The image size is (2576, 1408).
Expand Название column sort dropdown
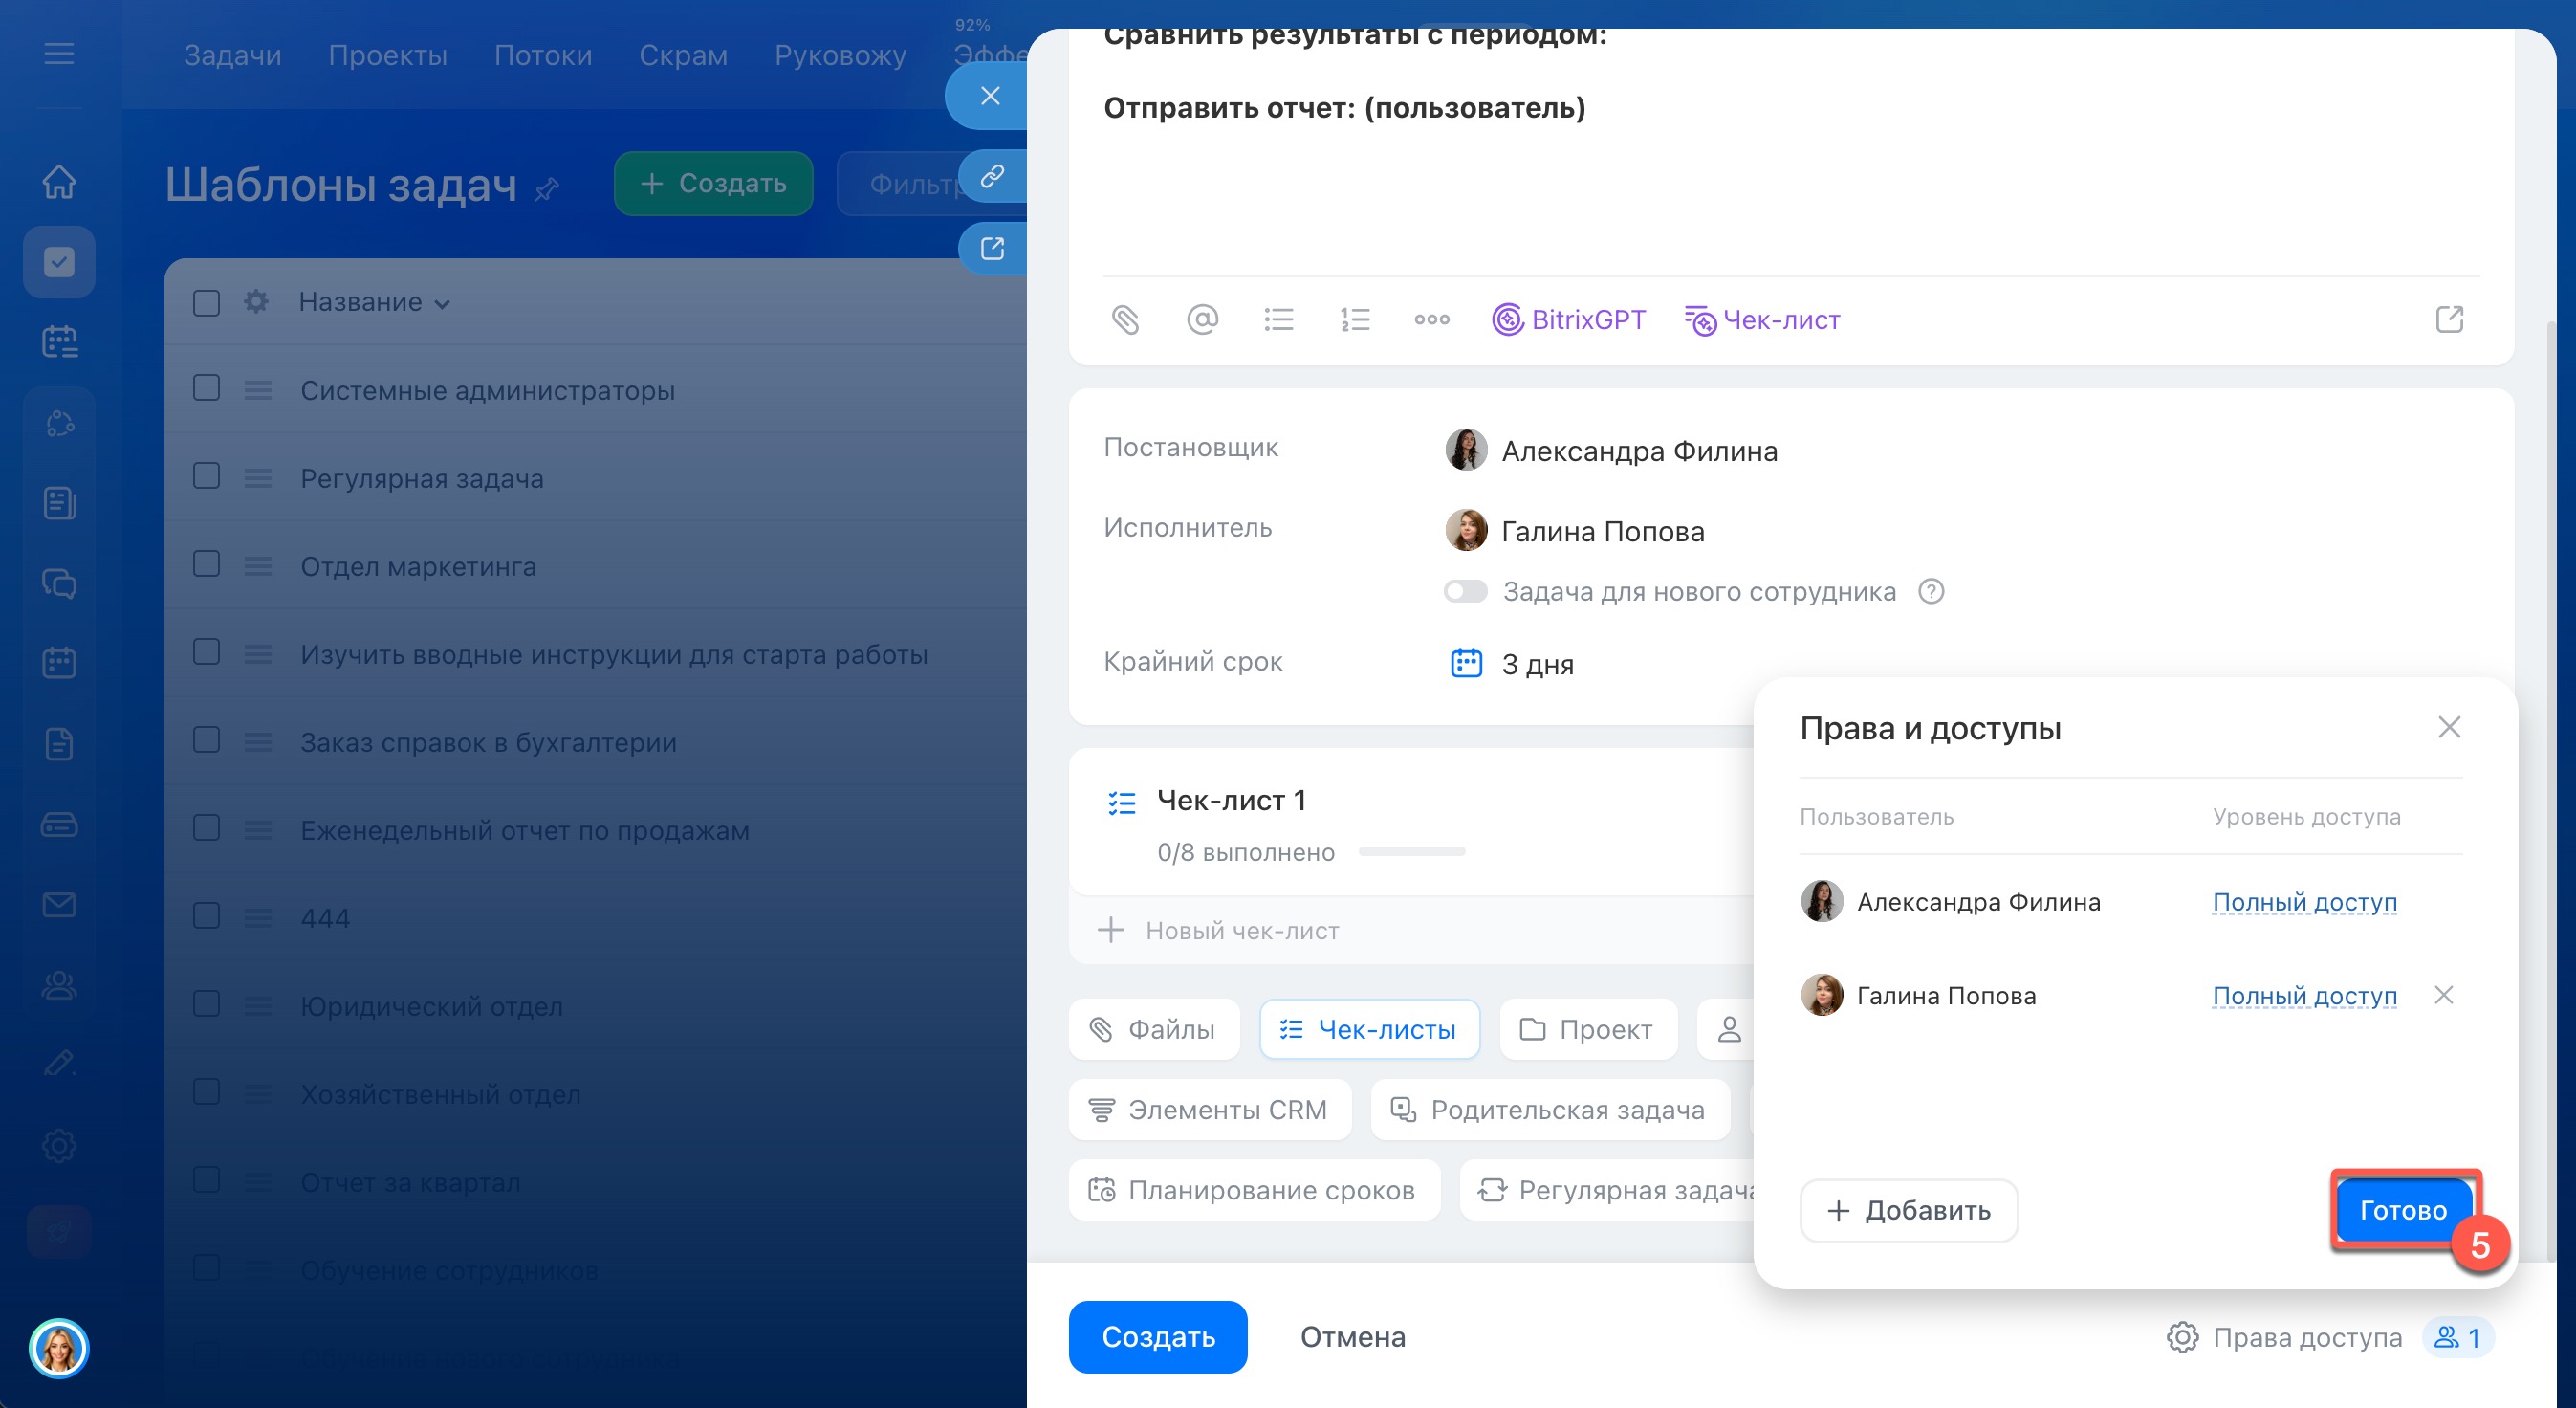click(x=442, y=304)
